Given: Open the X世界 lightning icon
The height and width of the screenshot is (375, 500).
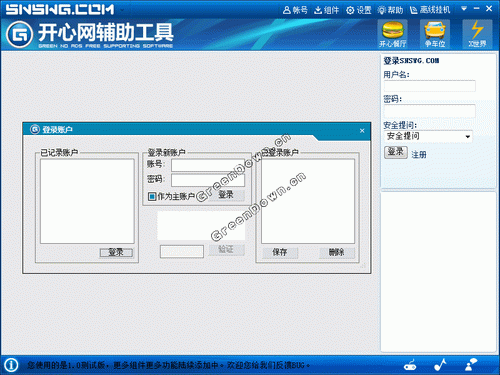Looking at the screenshot, I should [477, 34].
